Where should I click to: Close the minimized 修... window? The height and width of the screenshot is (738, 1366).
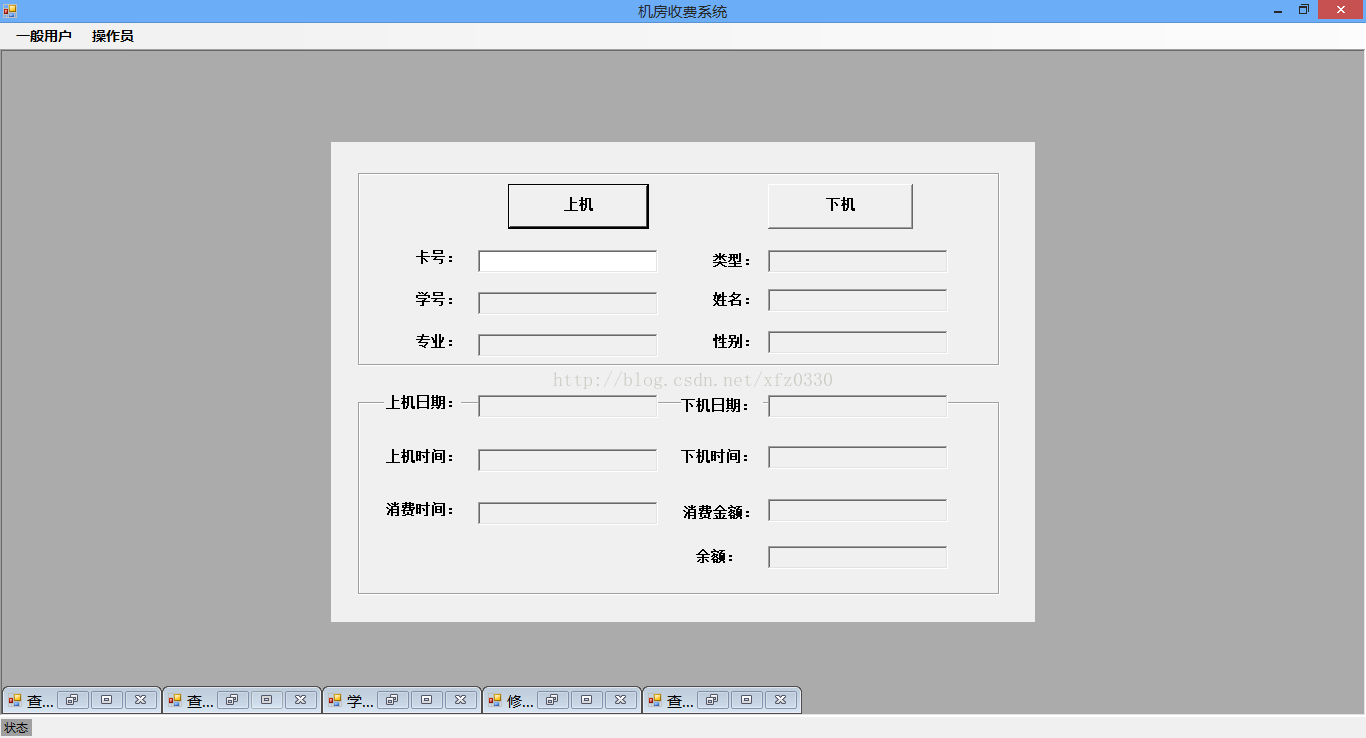pos(620,700)
